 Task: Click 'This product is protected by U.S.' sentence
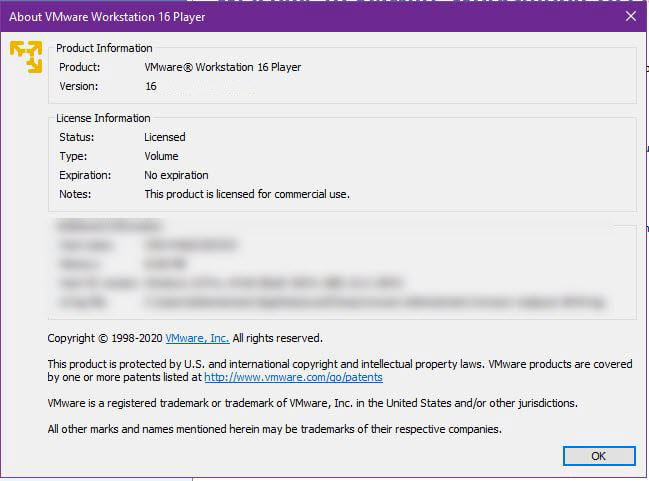coord(340,370)
